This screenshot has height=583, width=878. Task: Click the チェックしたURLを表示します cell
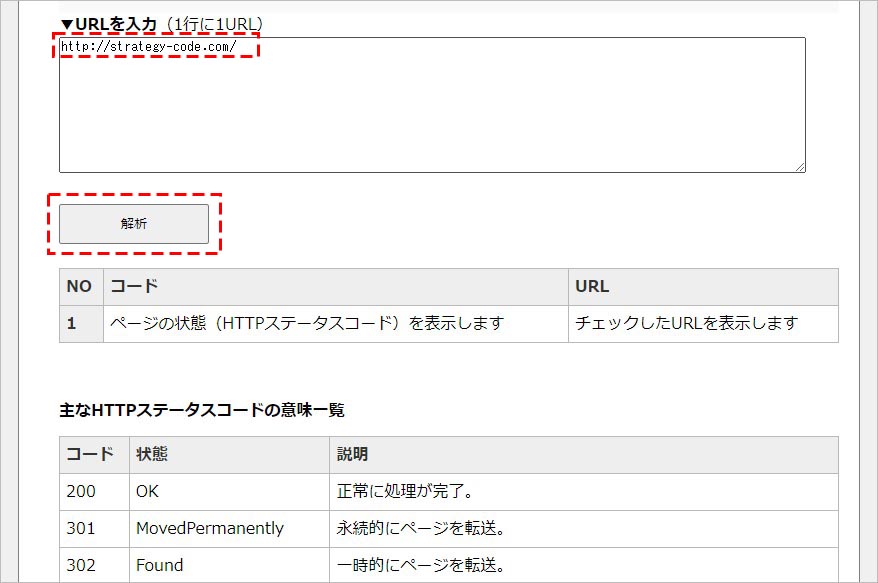tap(687, 324)
